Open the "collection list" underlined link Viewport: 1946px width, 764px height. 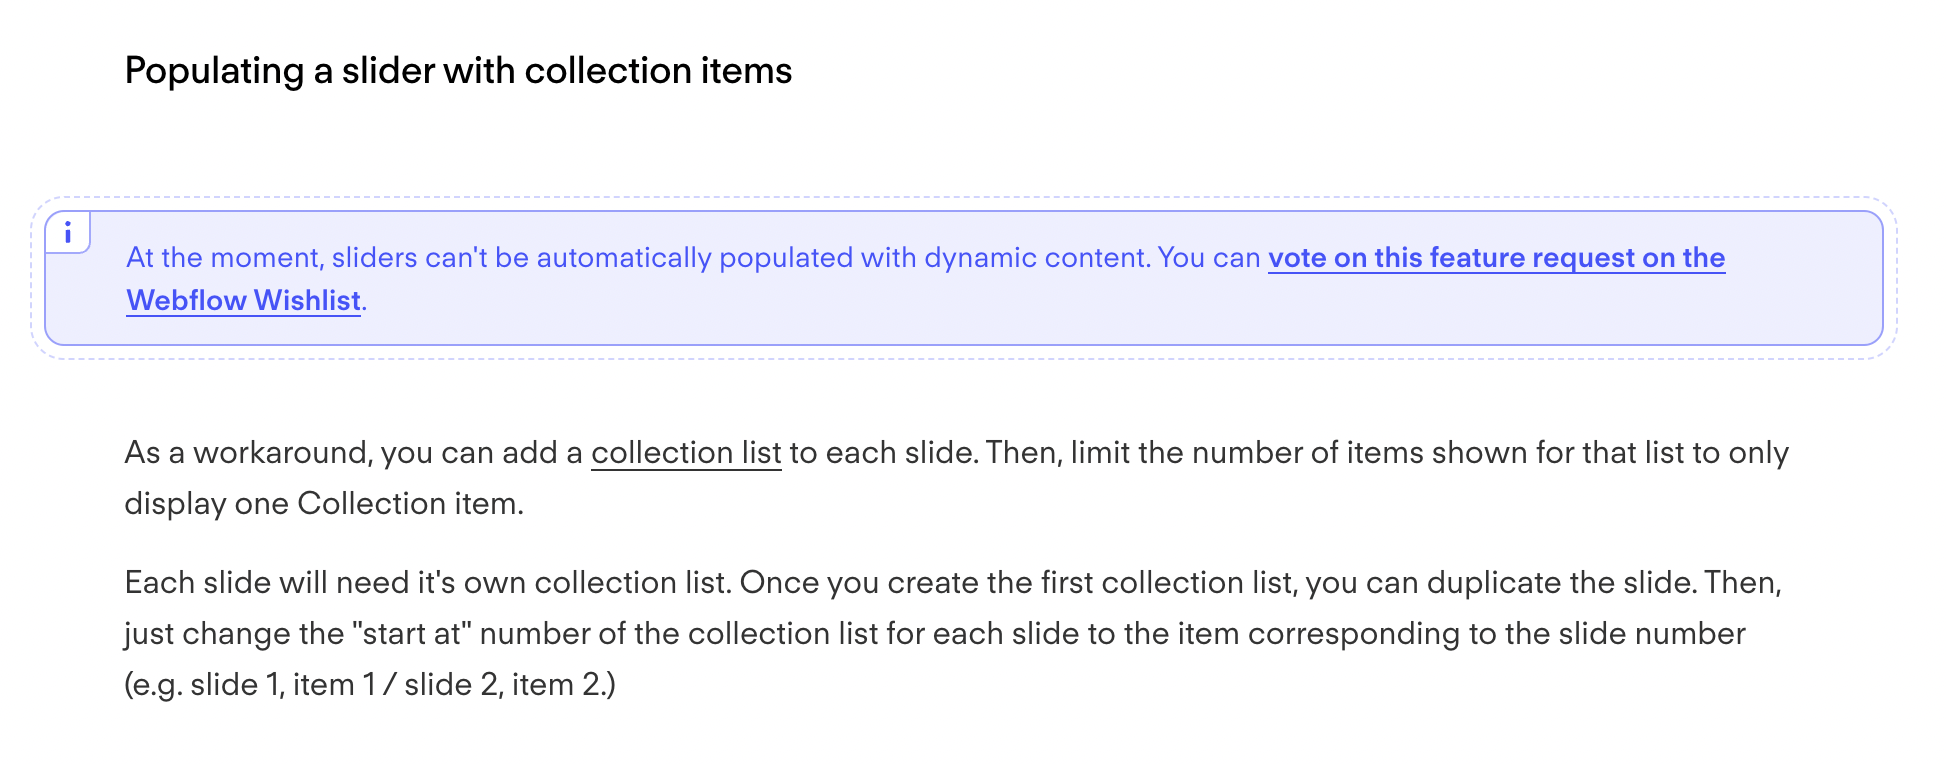686,453
